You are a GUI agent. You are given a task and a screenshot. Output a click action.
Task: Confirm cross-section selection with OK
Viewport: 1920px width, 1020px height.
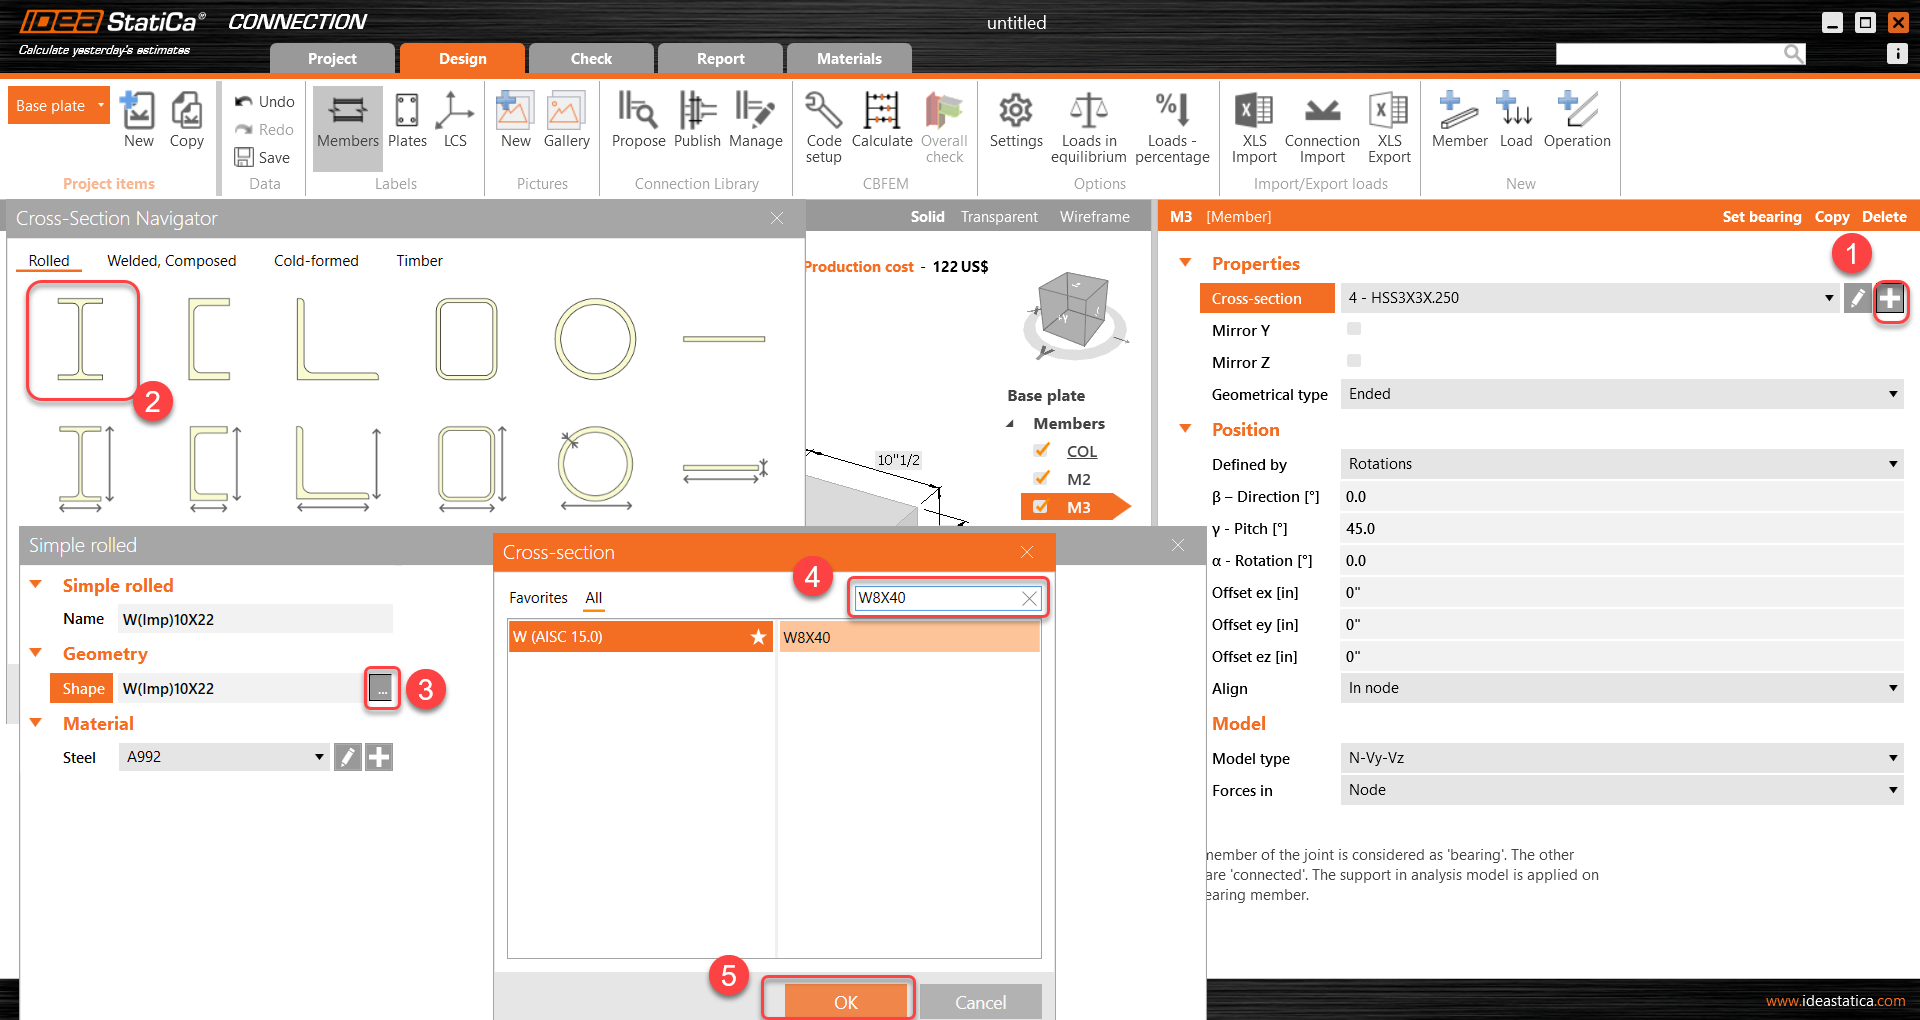point(845,1001)
